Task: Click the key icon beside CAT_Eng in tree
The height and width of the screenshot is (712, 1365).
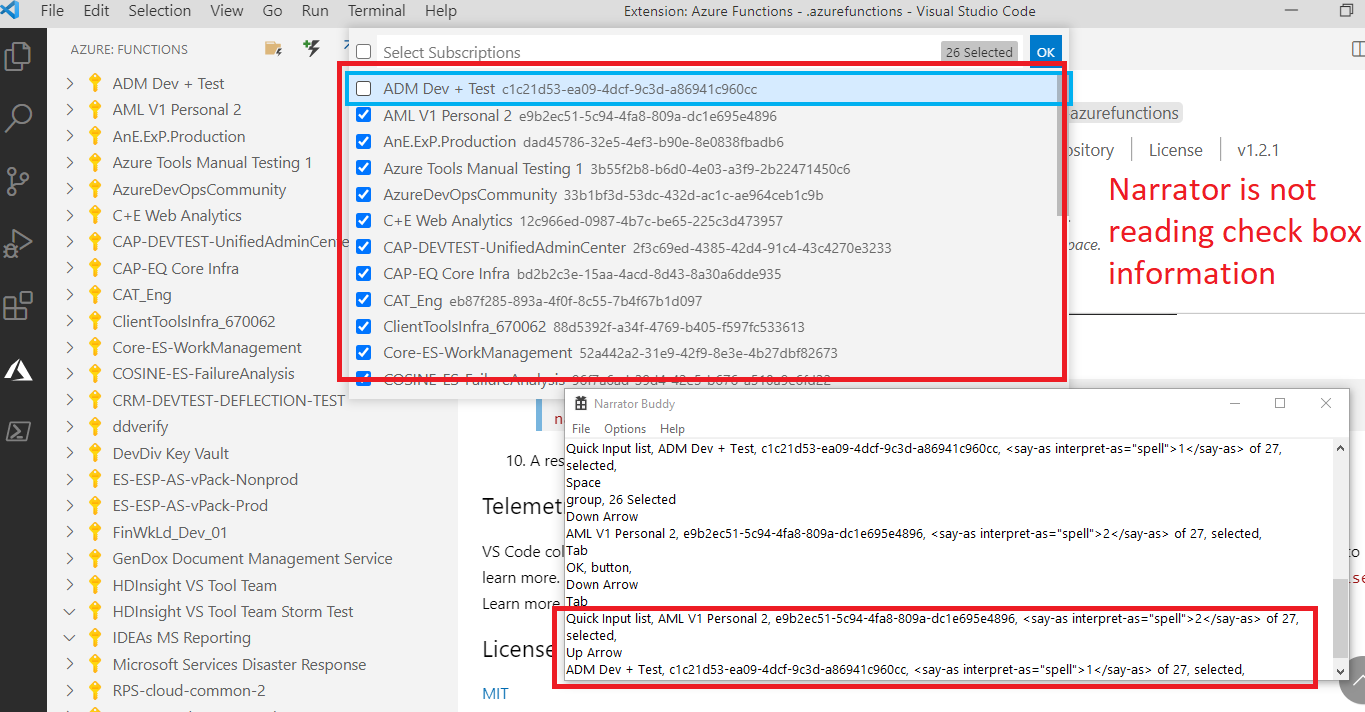Action: 95,295
